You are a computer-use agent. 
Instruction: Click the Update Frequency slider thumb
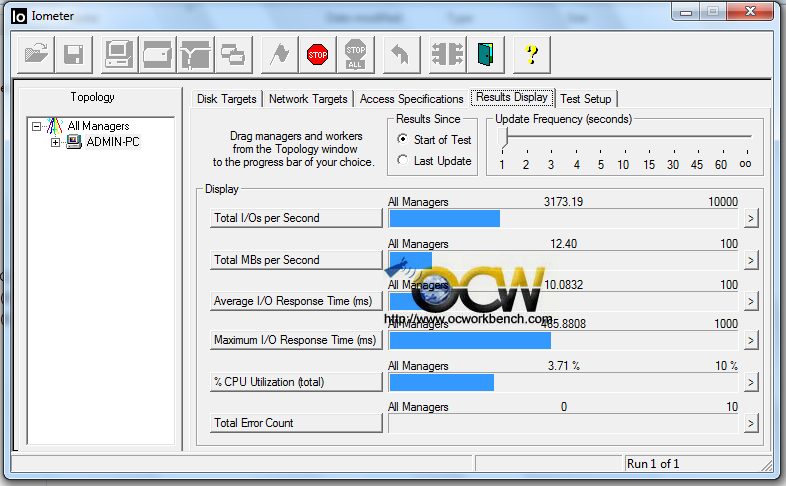pos(504,138)
